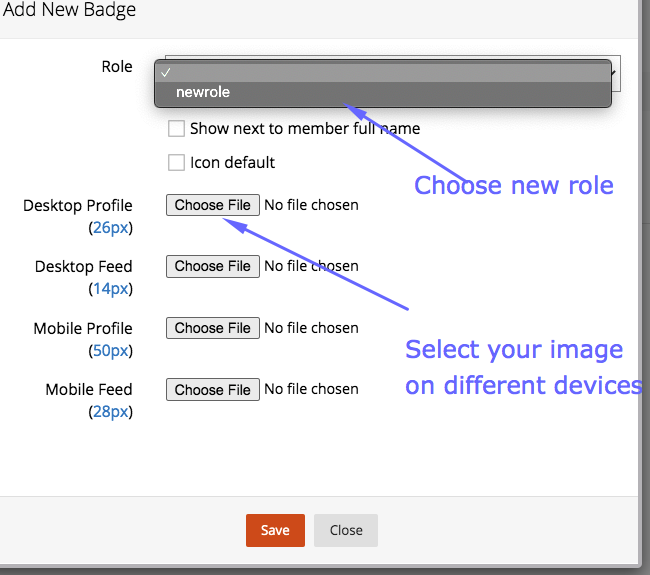The image size is (650, 575).
Task: Click No file chosen beside Mobile Feed
Action: tap(311, 389)
